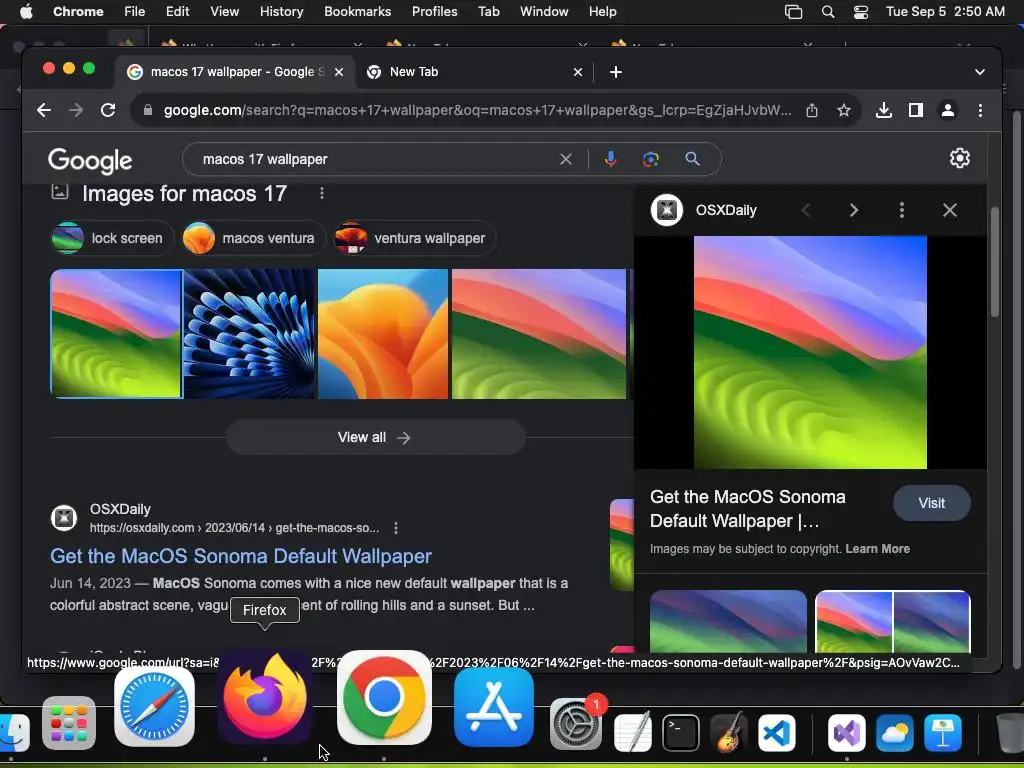
Task: Go back using Chrome's back arrow
Action: [44, 110]
